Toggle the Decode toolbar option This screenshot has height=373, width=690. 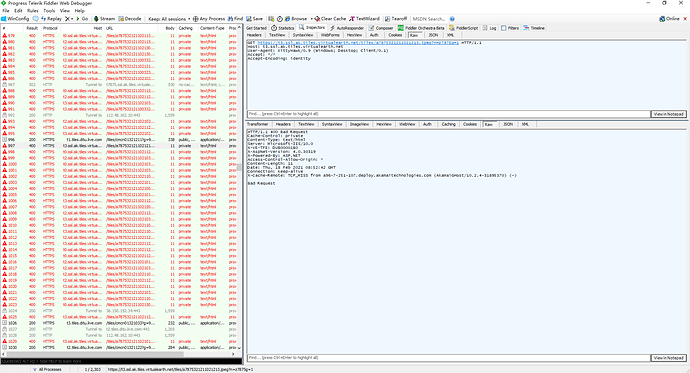tap(130, 19)
